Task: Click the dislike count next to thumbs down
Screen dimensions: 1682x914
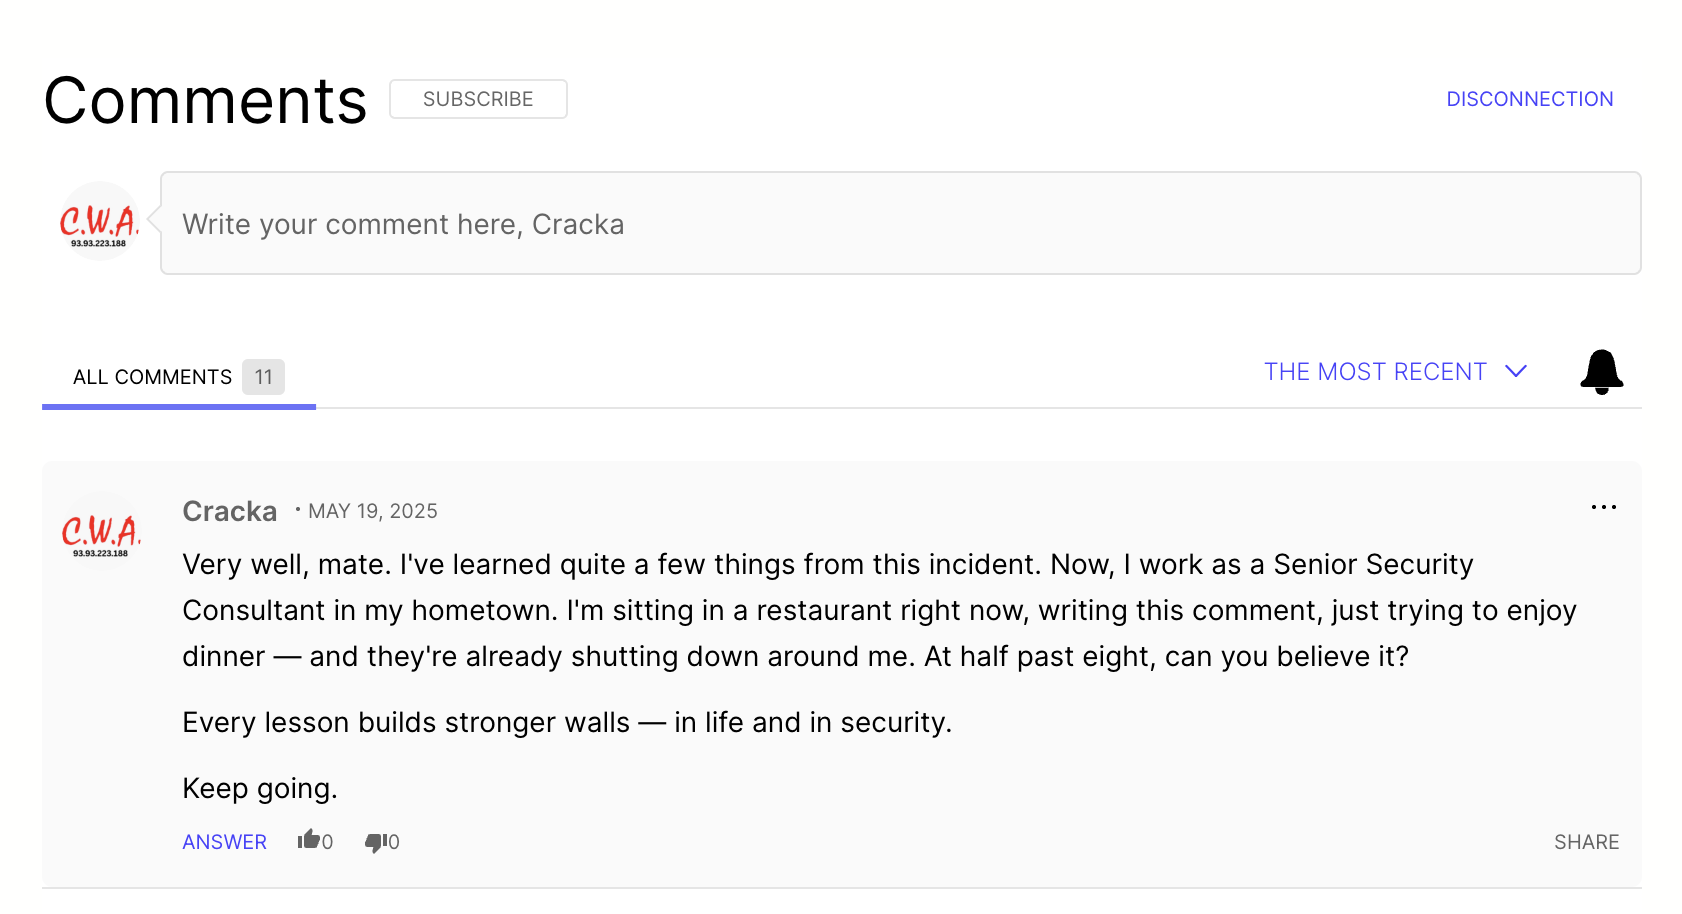Action: tap(394, 843)
